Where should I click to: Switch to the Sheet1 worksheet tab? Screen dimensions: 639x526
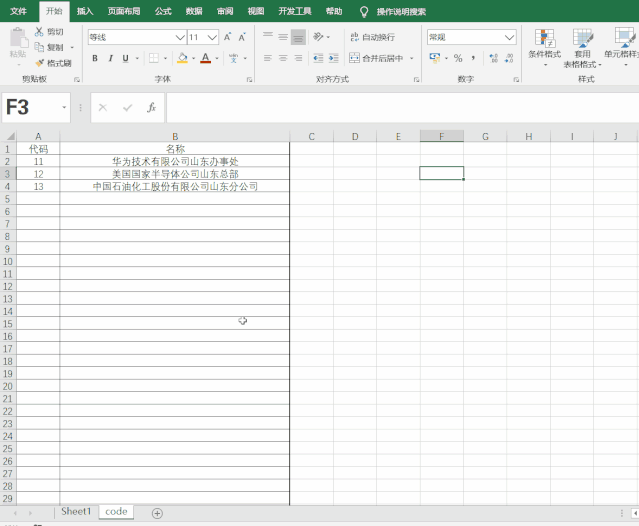click(76, 511)
